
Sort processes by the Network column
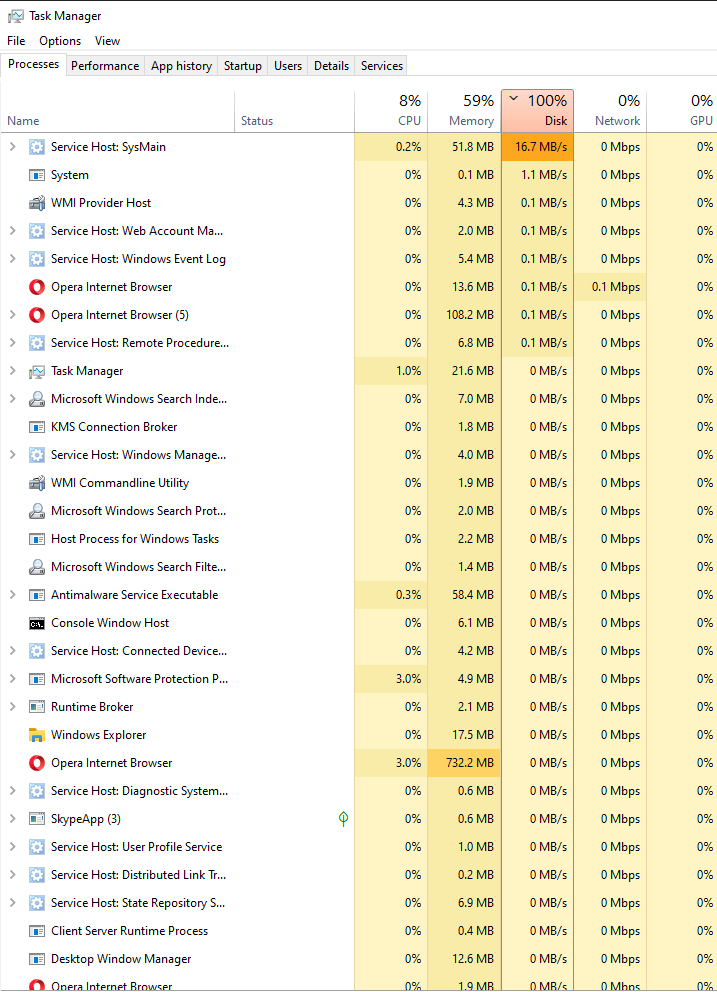click(x=610, y=111)
